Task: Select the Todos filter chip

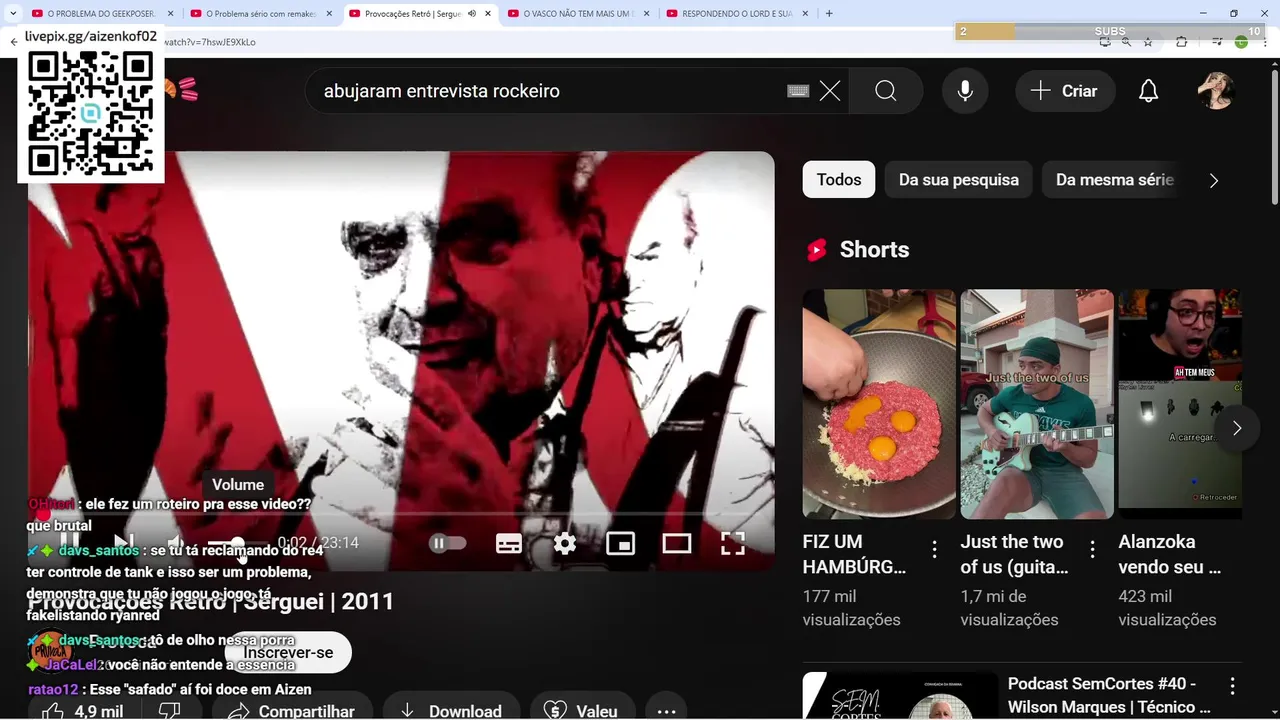Action: pyautogui.click(x=839, y=180)
